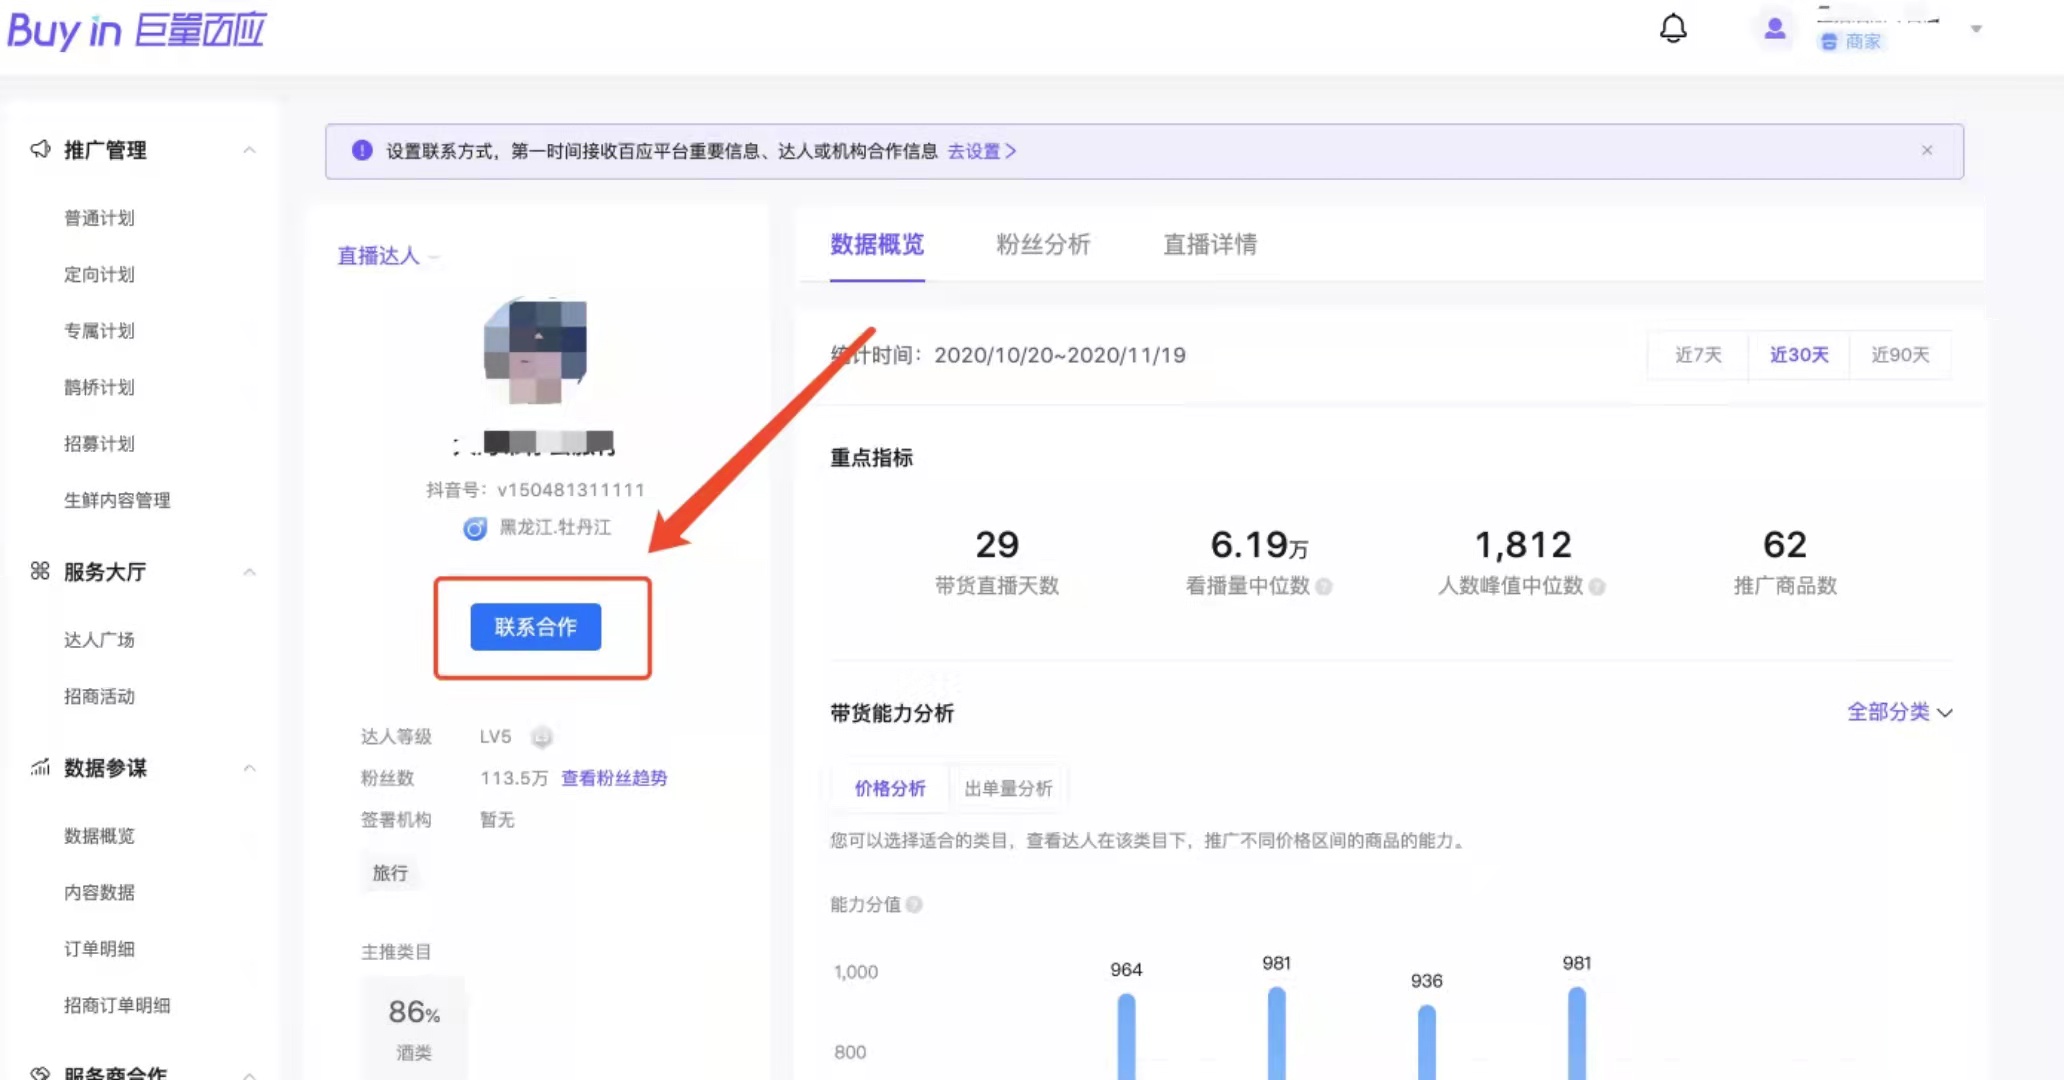2064x1080 pixels.
Task: Click the 推广管理 megaphone icon
Action: 40,149
